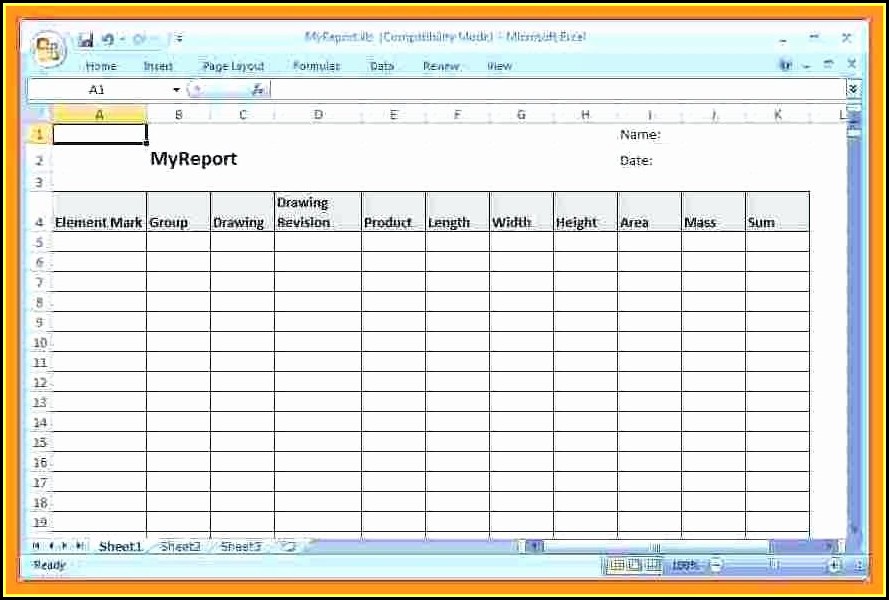Click the Save icon in Quick Access Toolbar

coord(86,40)
